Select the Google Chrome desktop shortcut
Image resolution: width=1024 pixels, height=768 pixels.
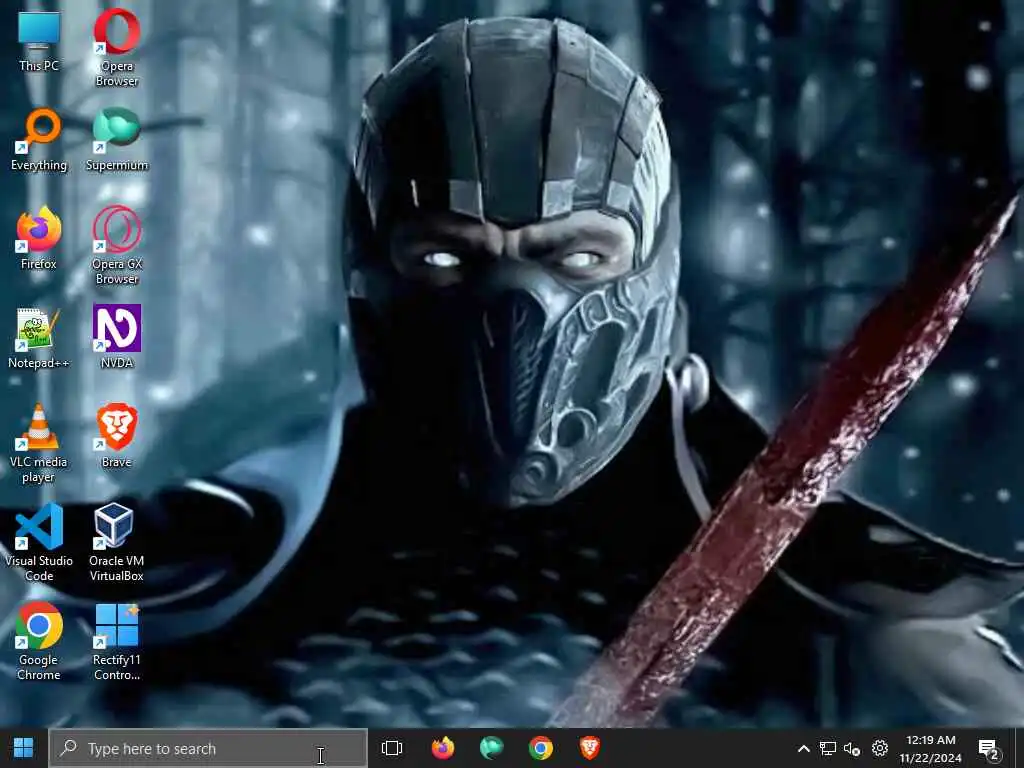click(x=39, y=642)
